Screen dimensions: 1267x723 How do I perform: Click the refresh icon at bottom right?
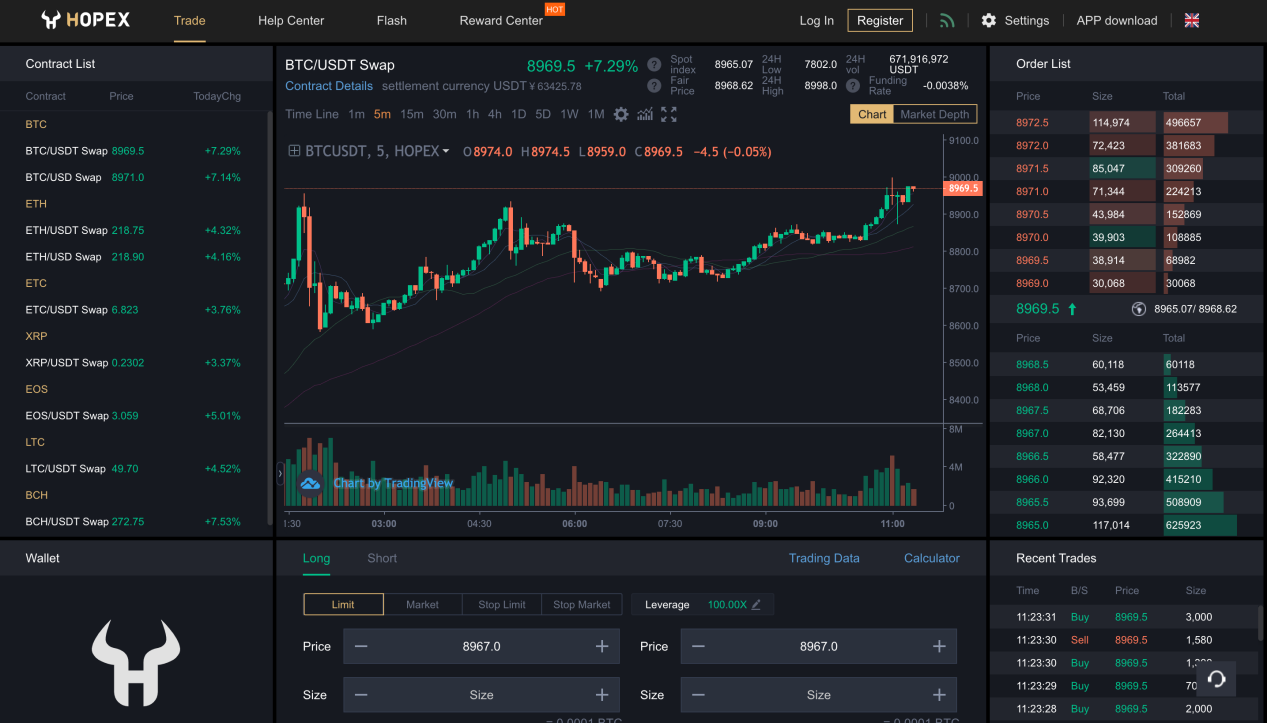click(1216, 679)
